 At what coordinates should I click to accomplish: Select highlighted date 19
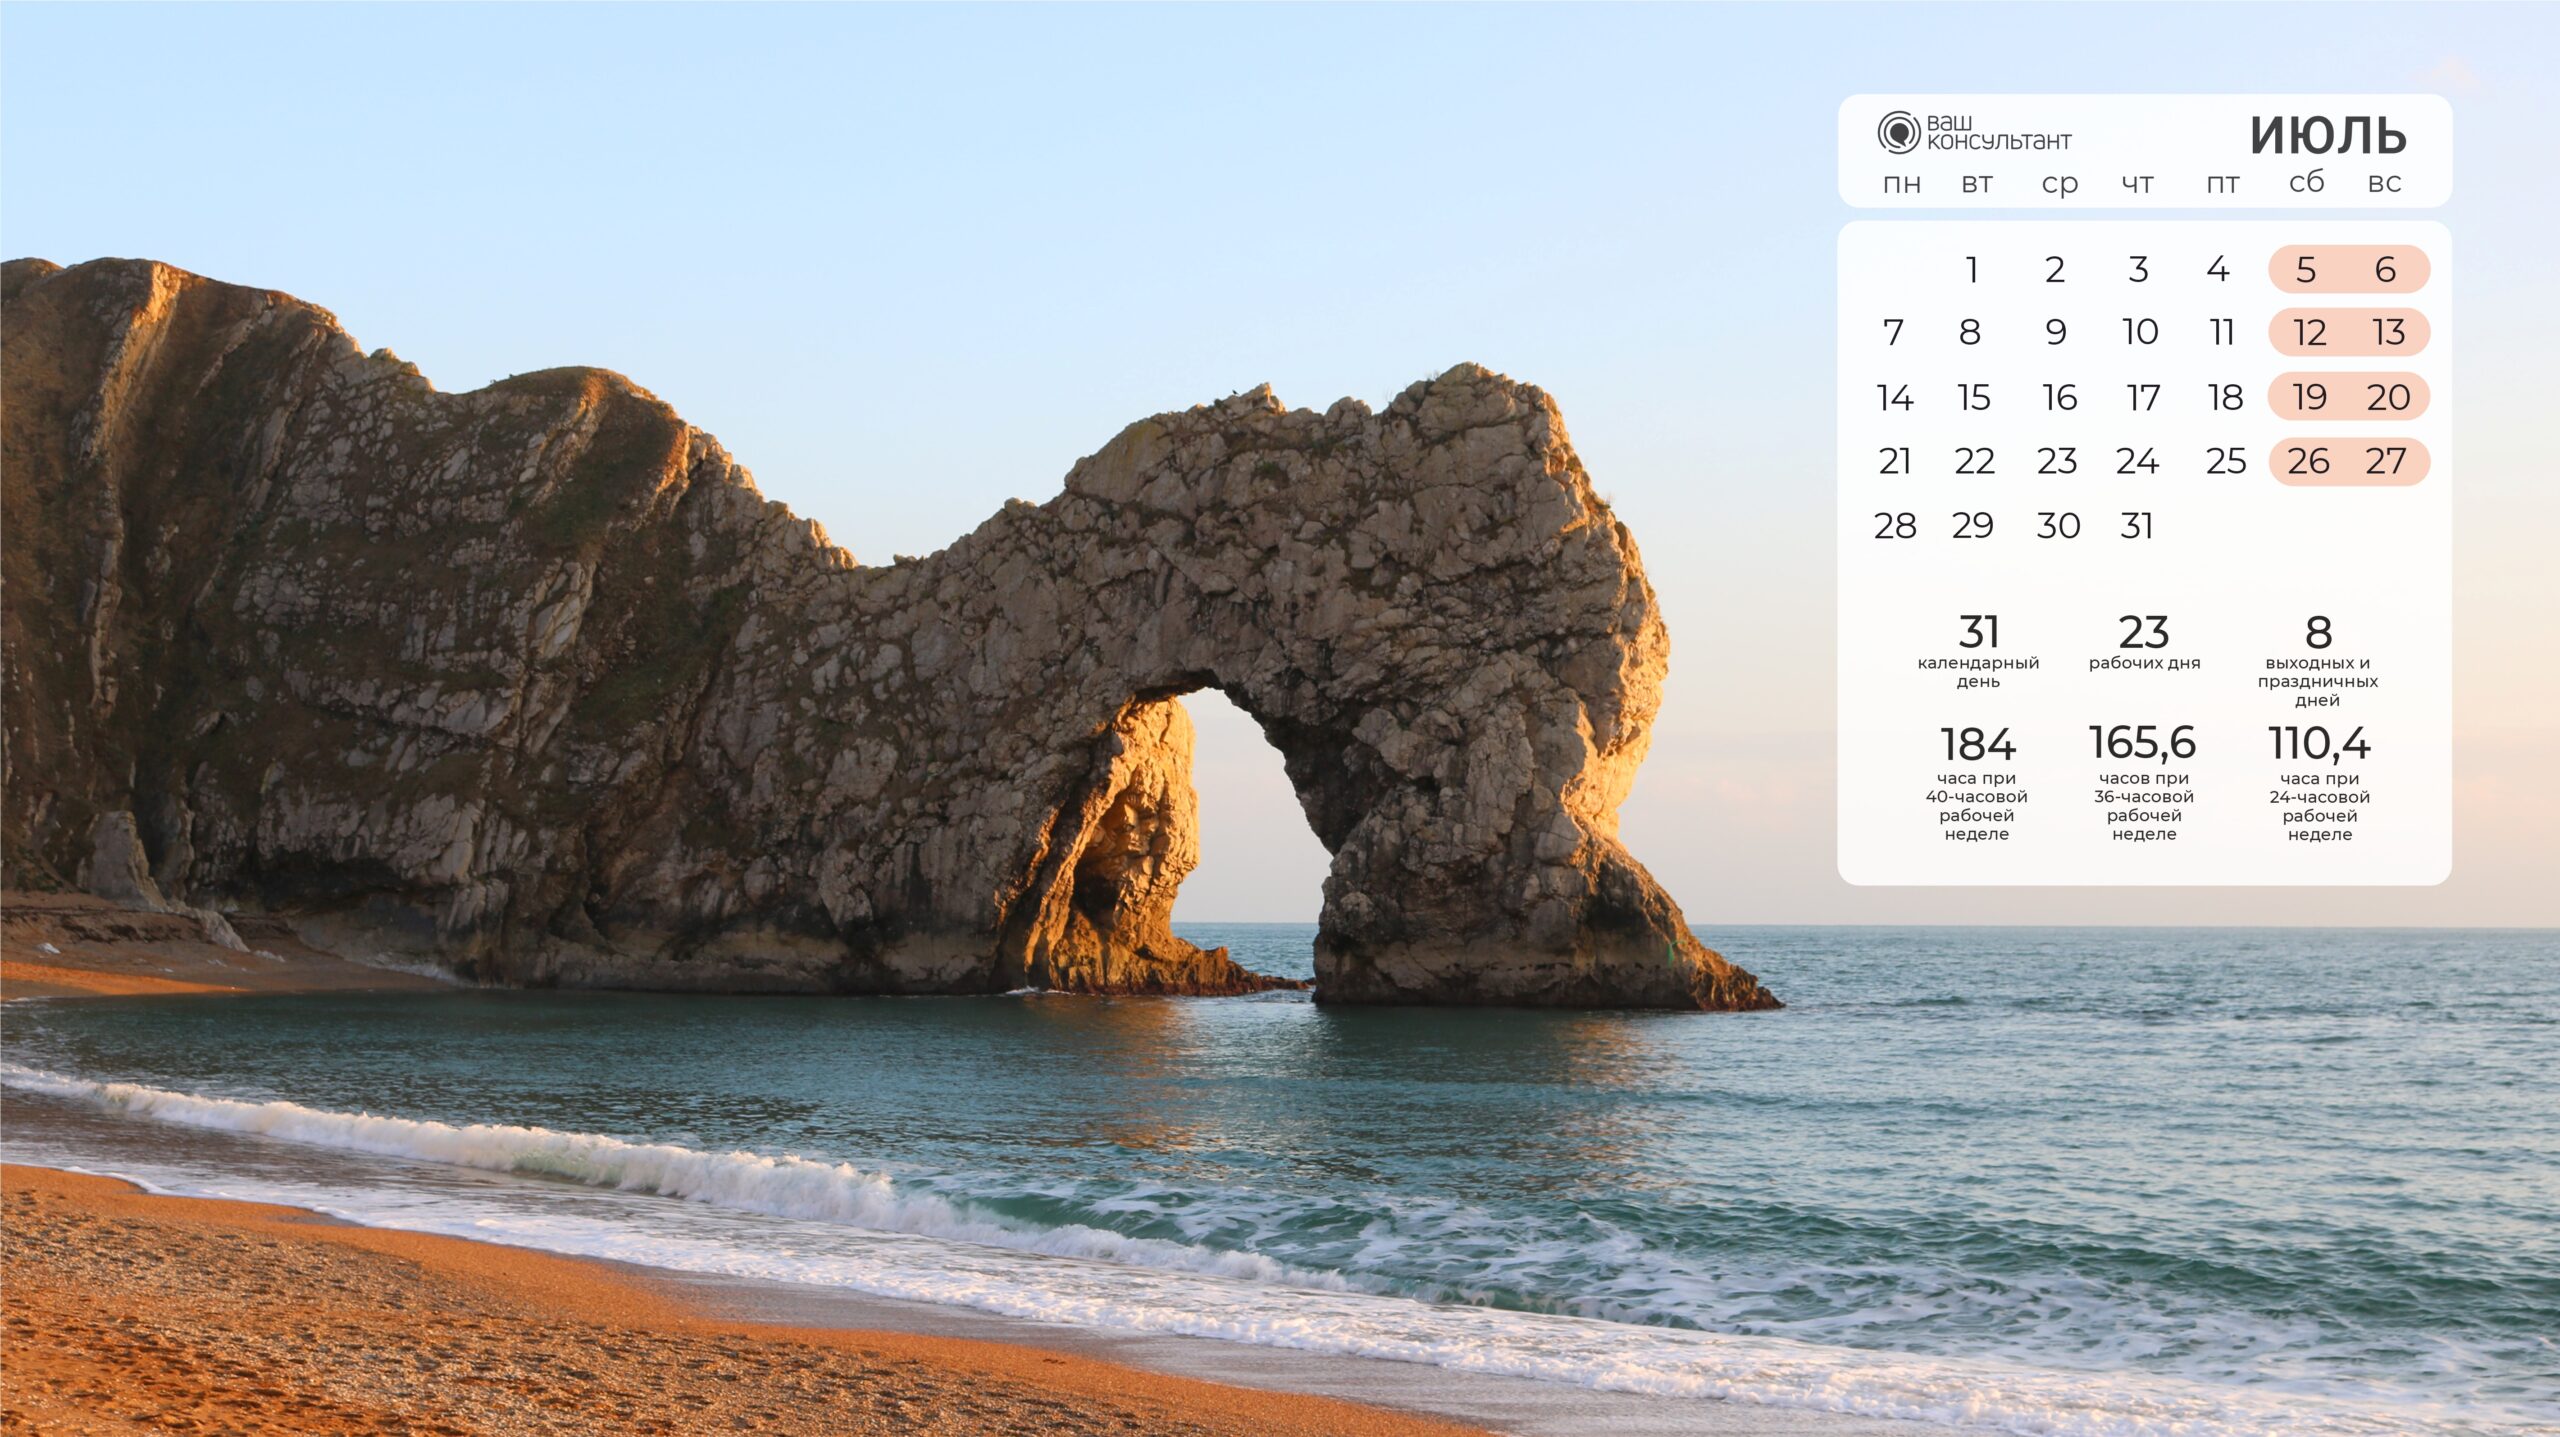[x=2309, y=398]
